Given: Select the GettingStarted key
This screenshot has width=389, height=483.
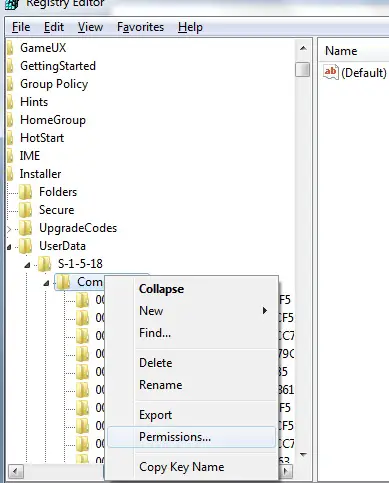Looking at the screenshot, I should 58,66.
